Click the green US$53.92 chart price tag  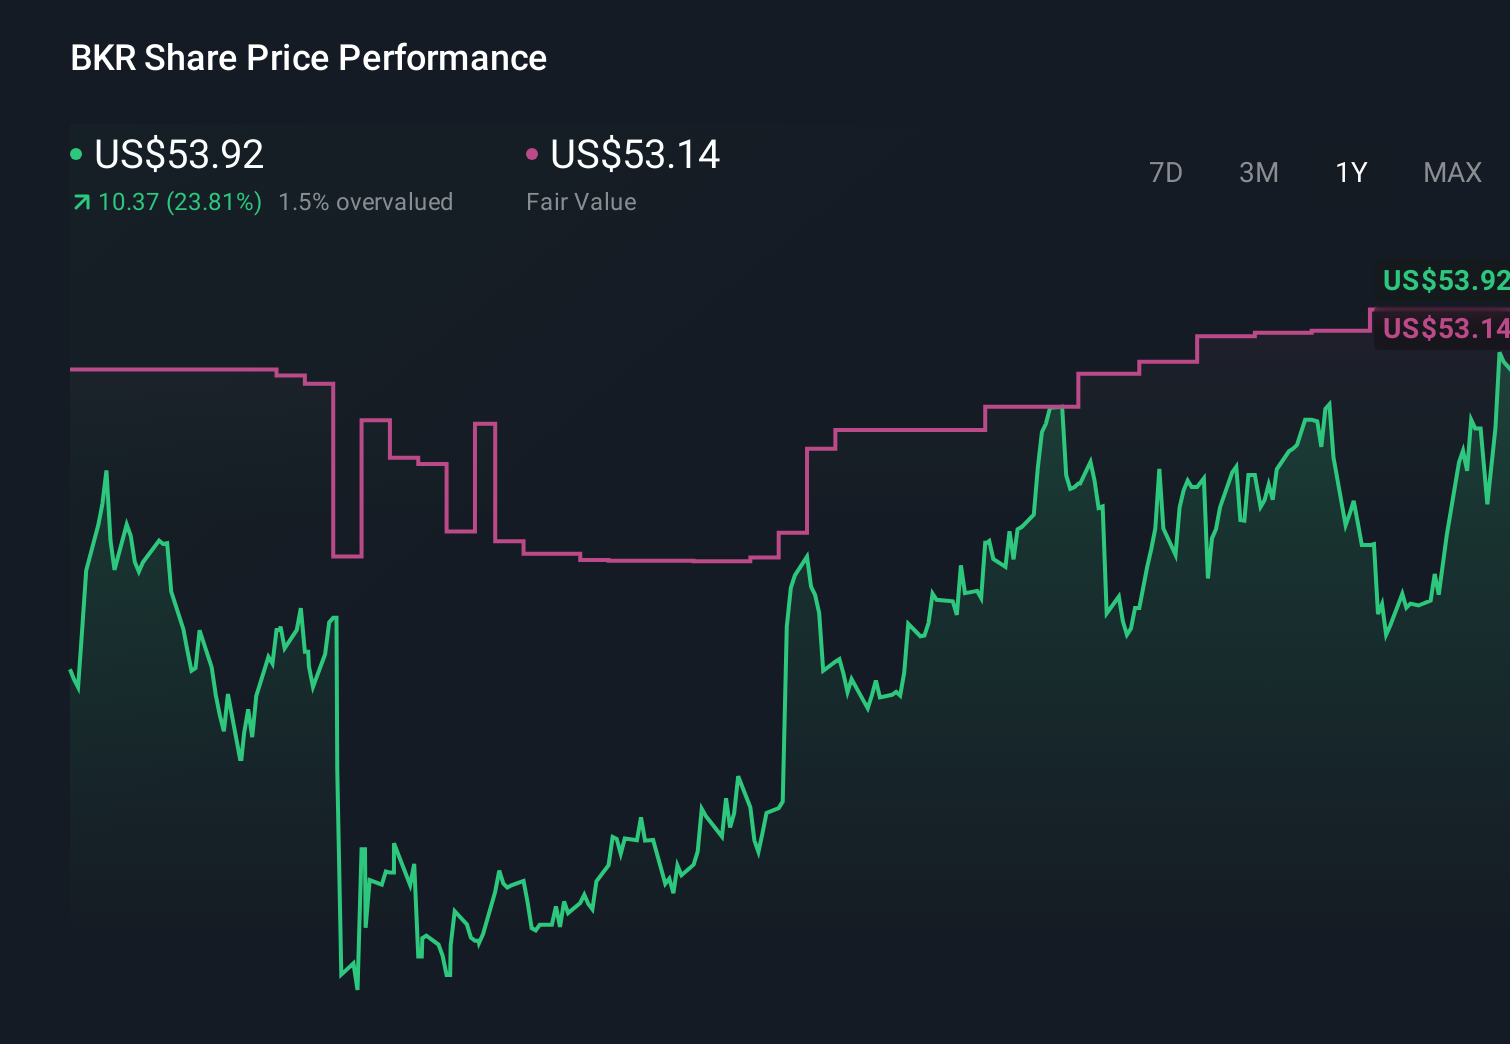1443,281
